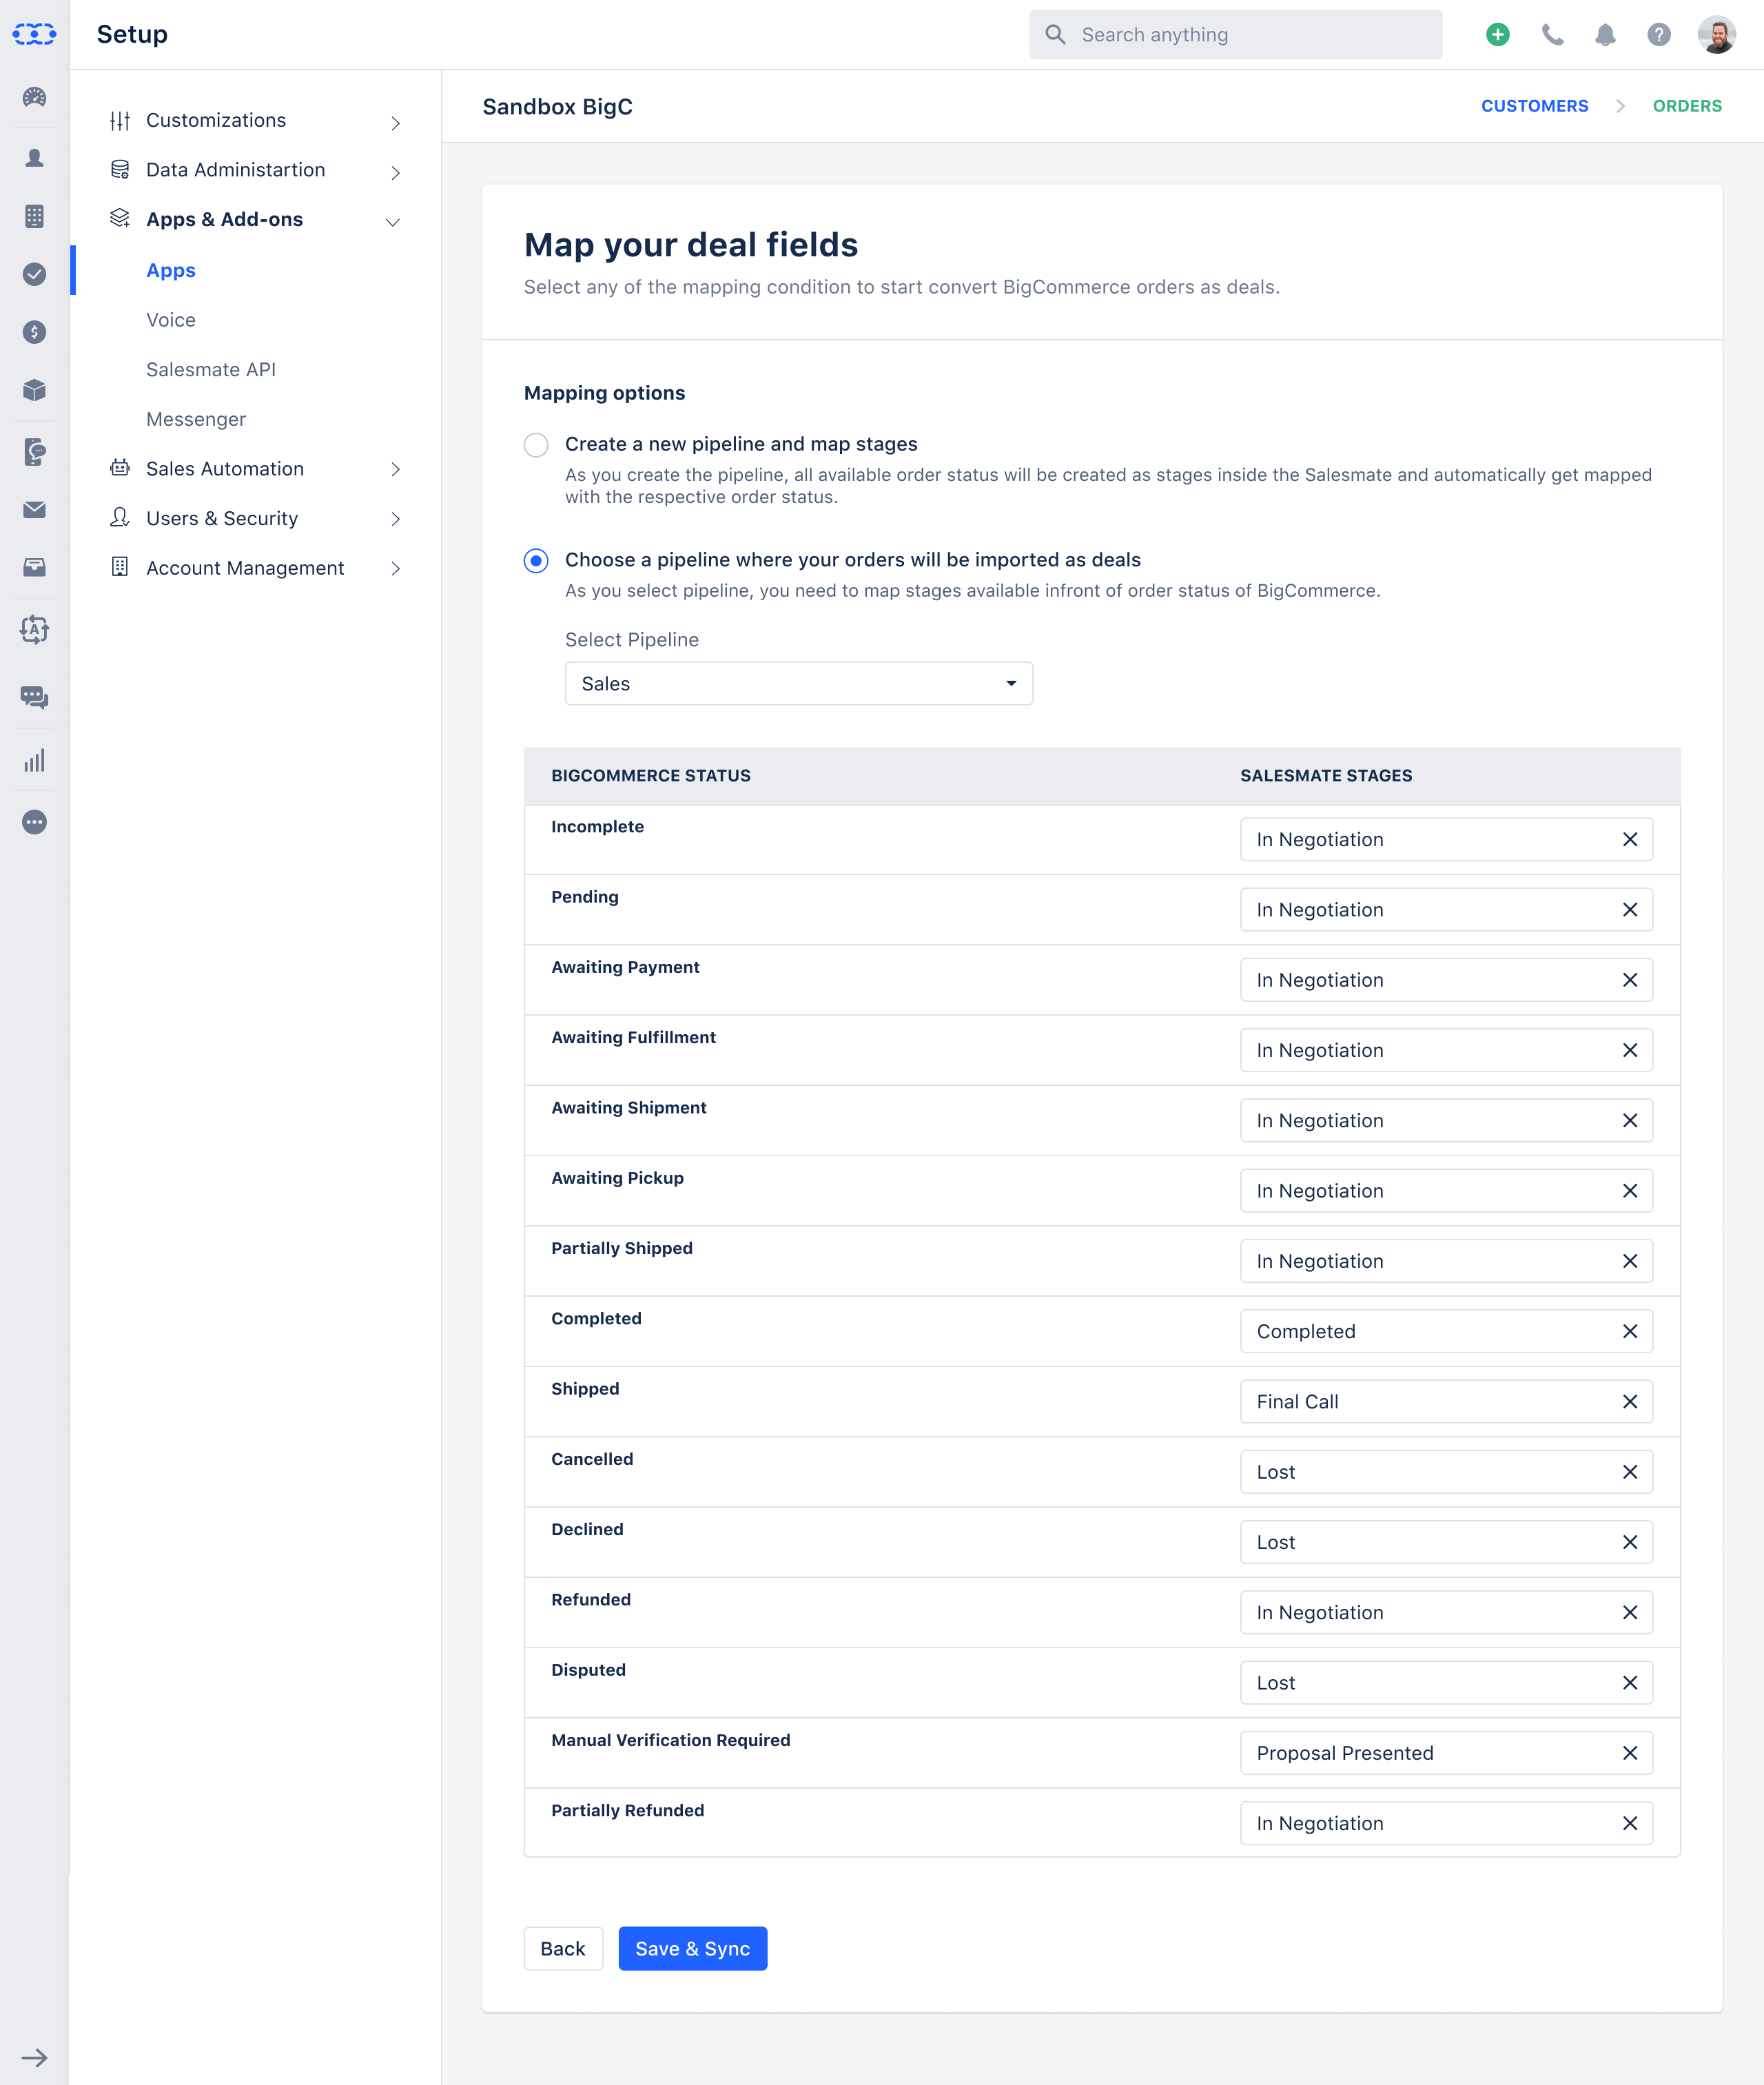Clear the Cancelled row Lost mapping

pos(1629,1471)
